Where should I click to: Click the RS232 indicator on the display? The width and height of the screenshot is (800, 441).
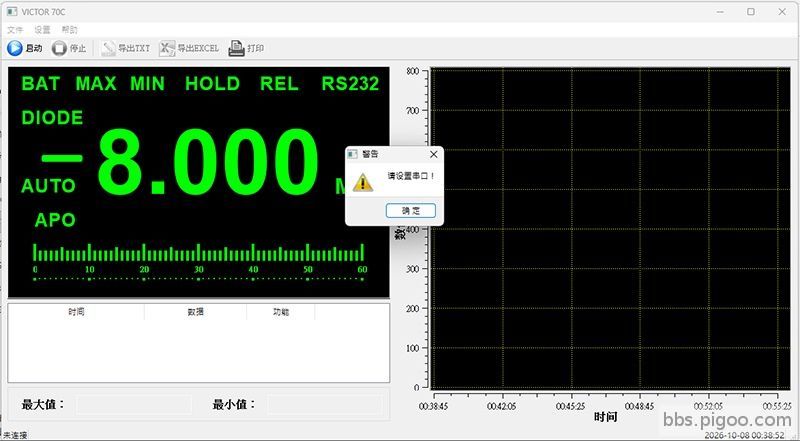pyautogui.click(x=350, y=84)
